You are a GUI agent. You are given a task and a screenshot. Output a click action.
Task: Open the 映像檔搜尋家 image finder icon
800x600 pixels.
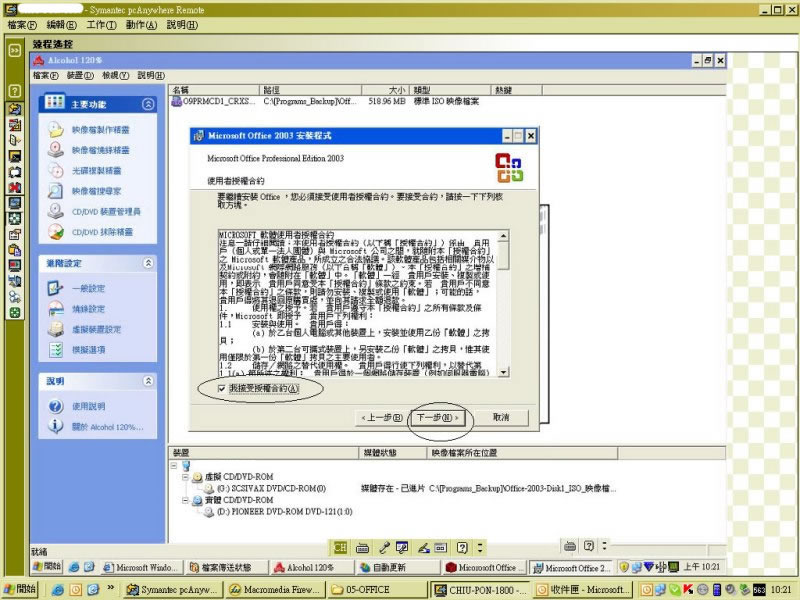[56, 191]
